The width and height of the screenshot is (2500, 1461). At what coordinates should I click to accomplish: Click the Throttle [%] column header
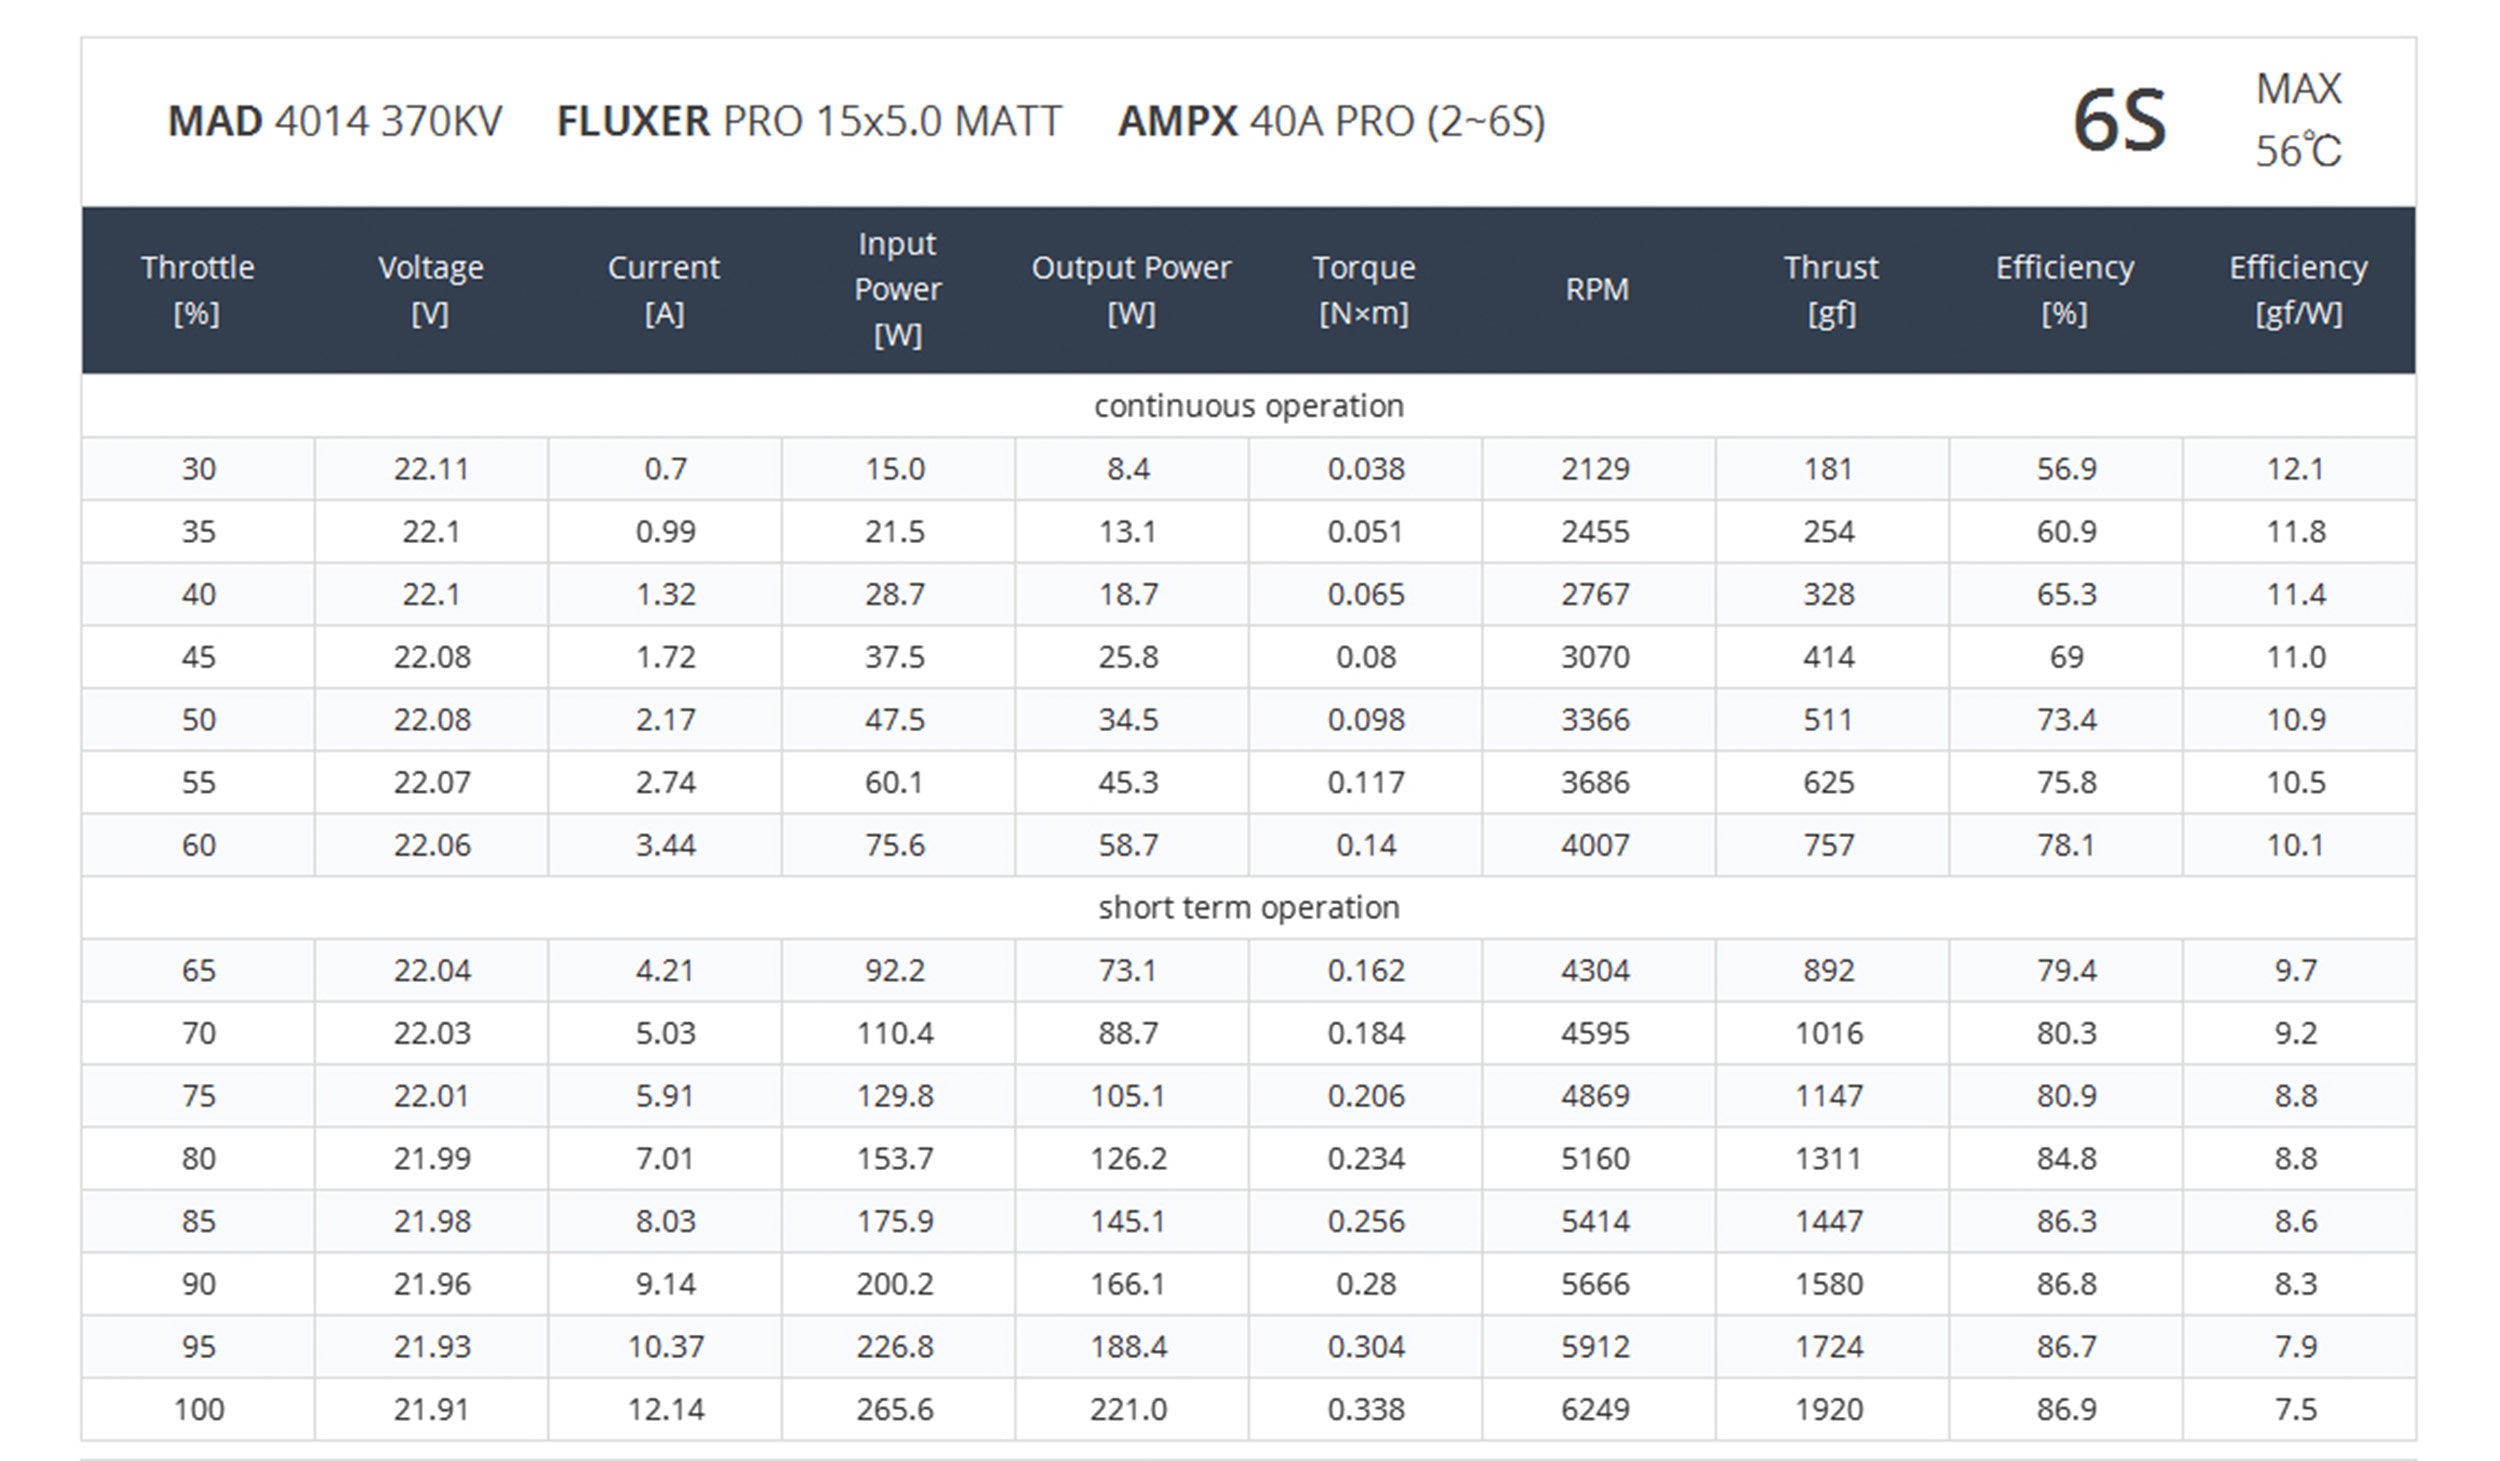pyautogui.click(x=198, y=290)
